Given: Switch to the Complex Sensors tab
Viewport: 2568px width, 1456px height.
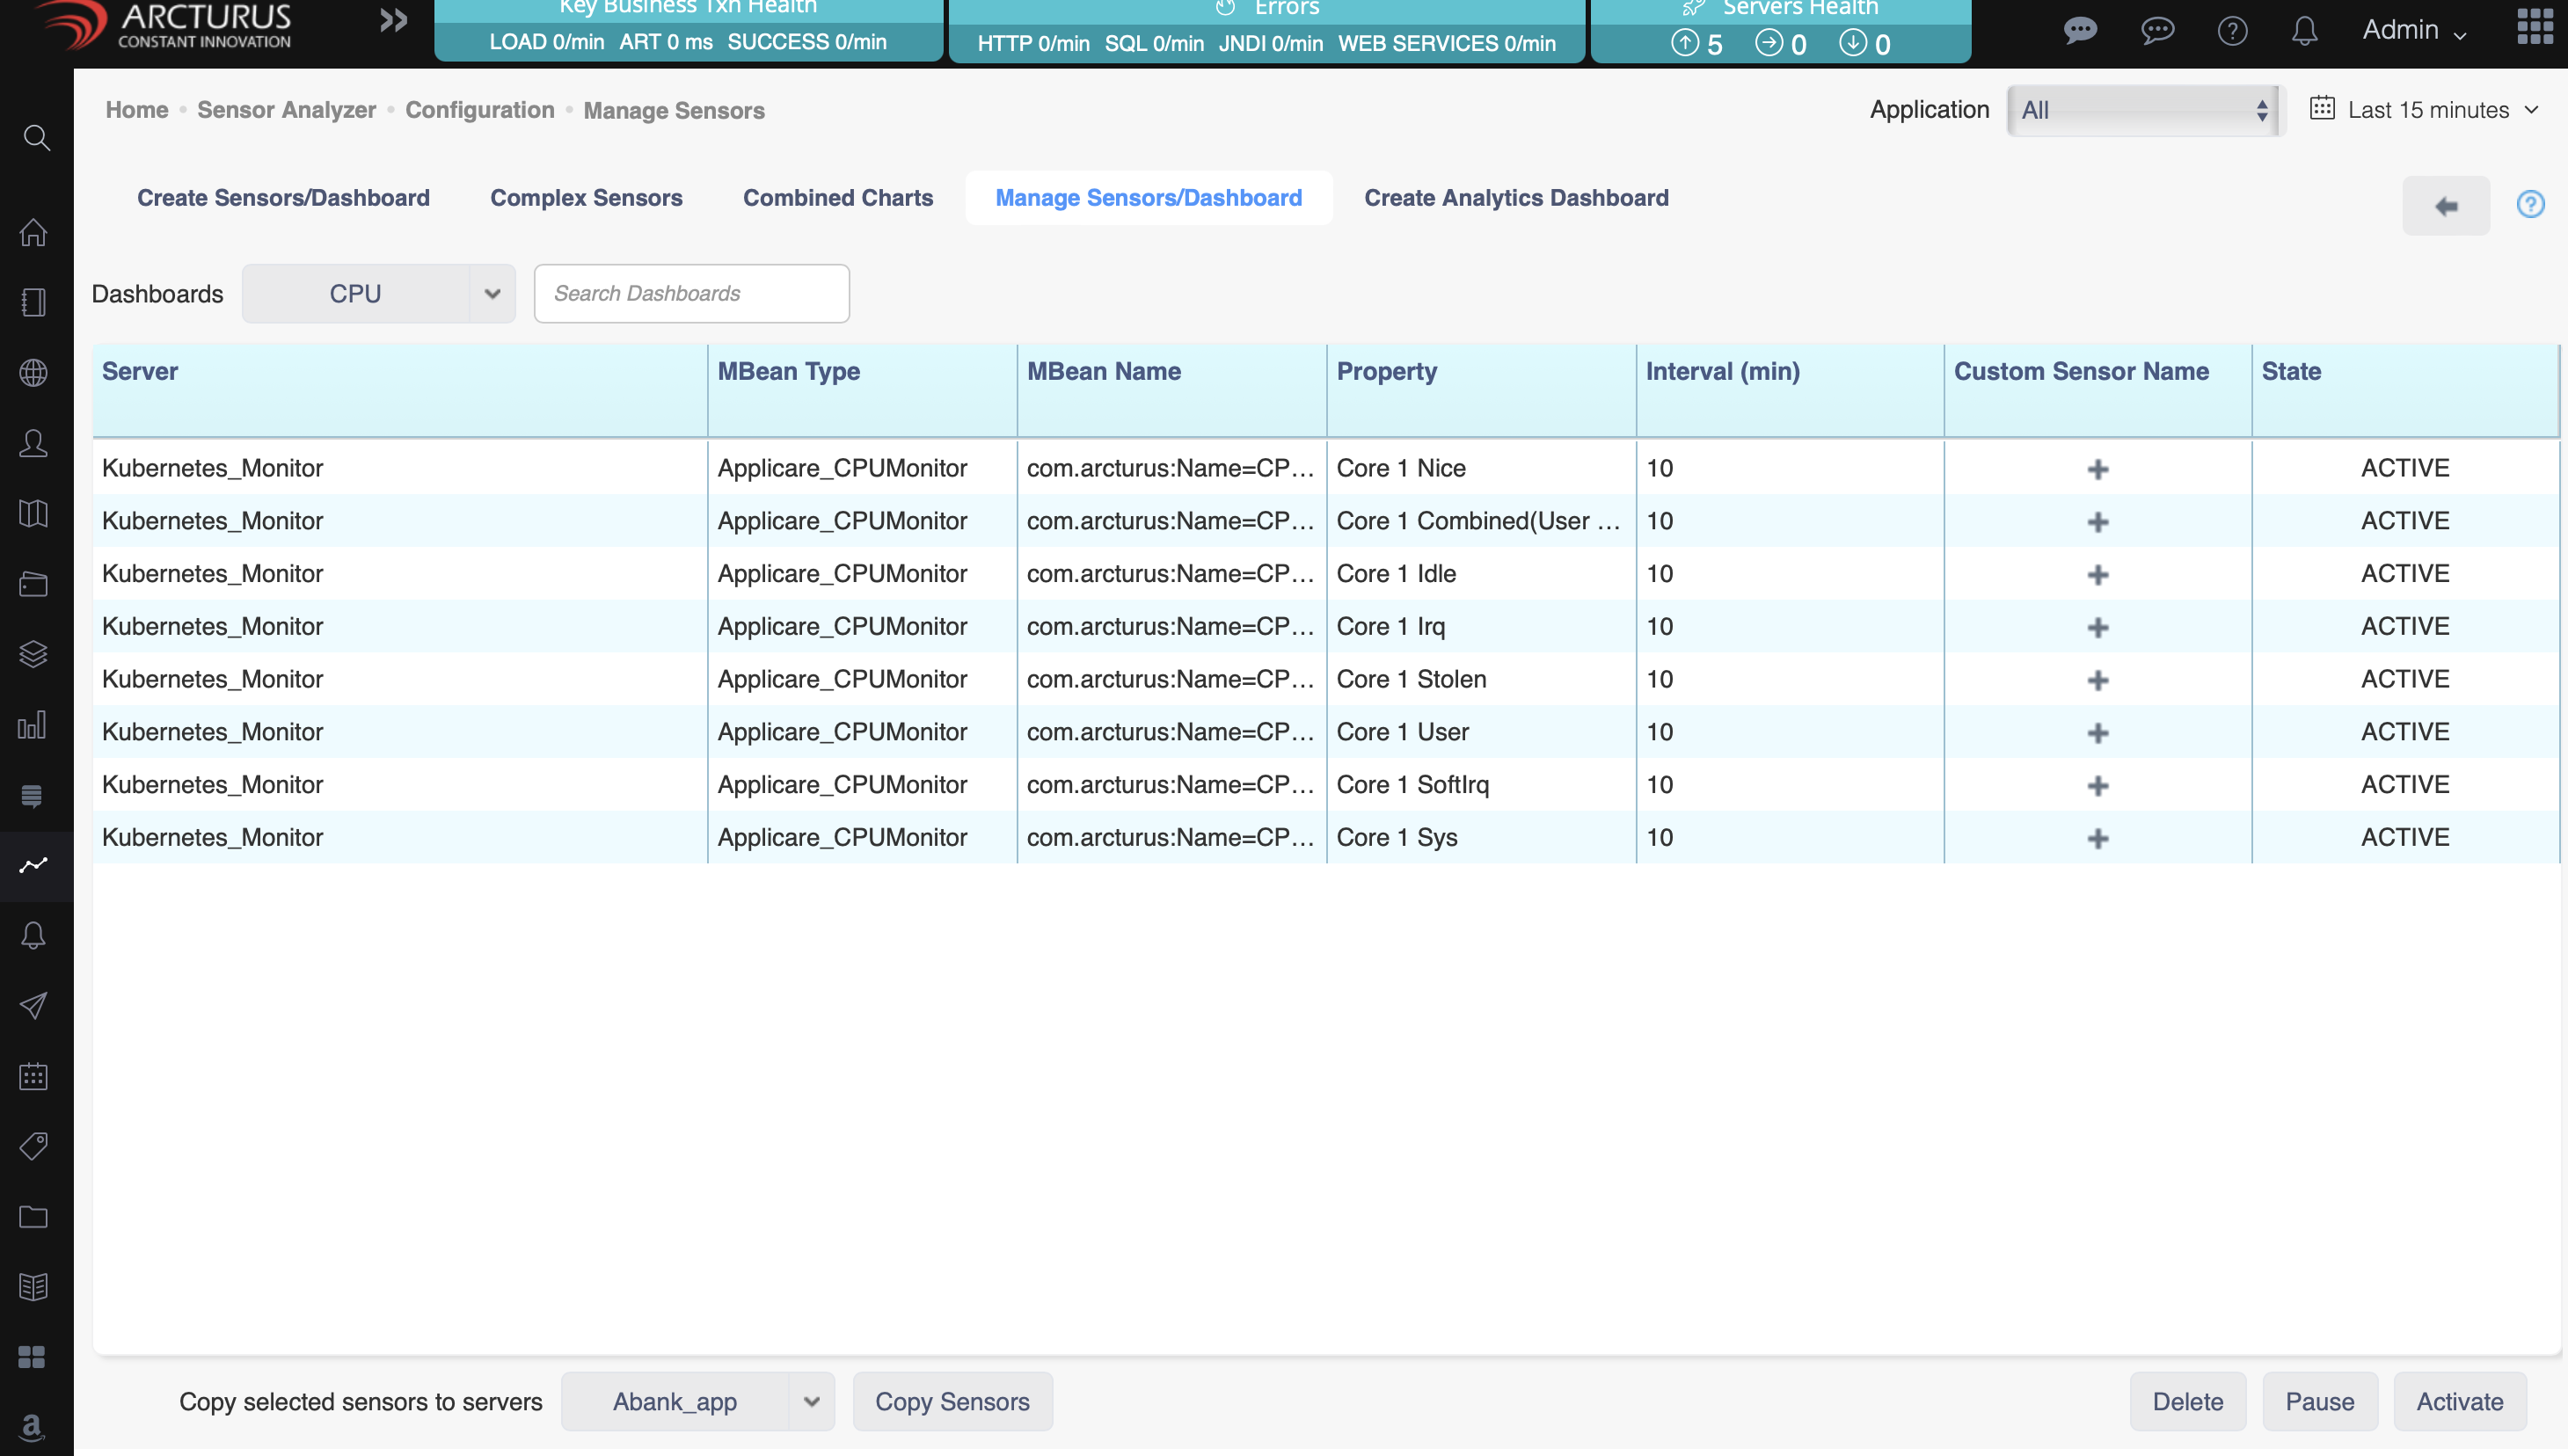Looking at the screenshot, I should click(x=586, y=197).
